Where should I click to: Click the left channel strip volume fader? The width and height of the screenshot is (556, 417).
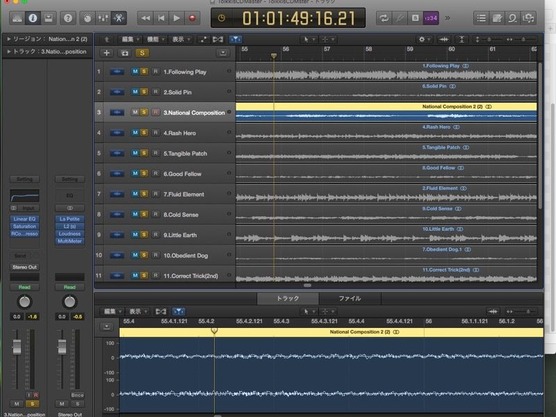[17, 346]
